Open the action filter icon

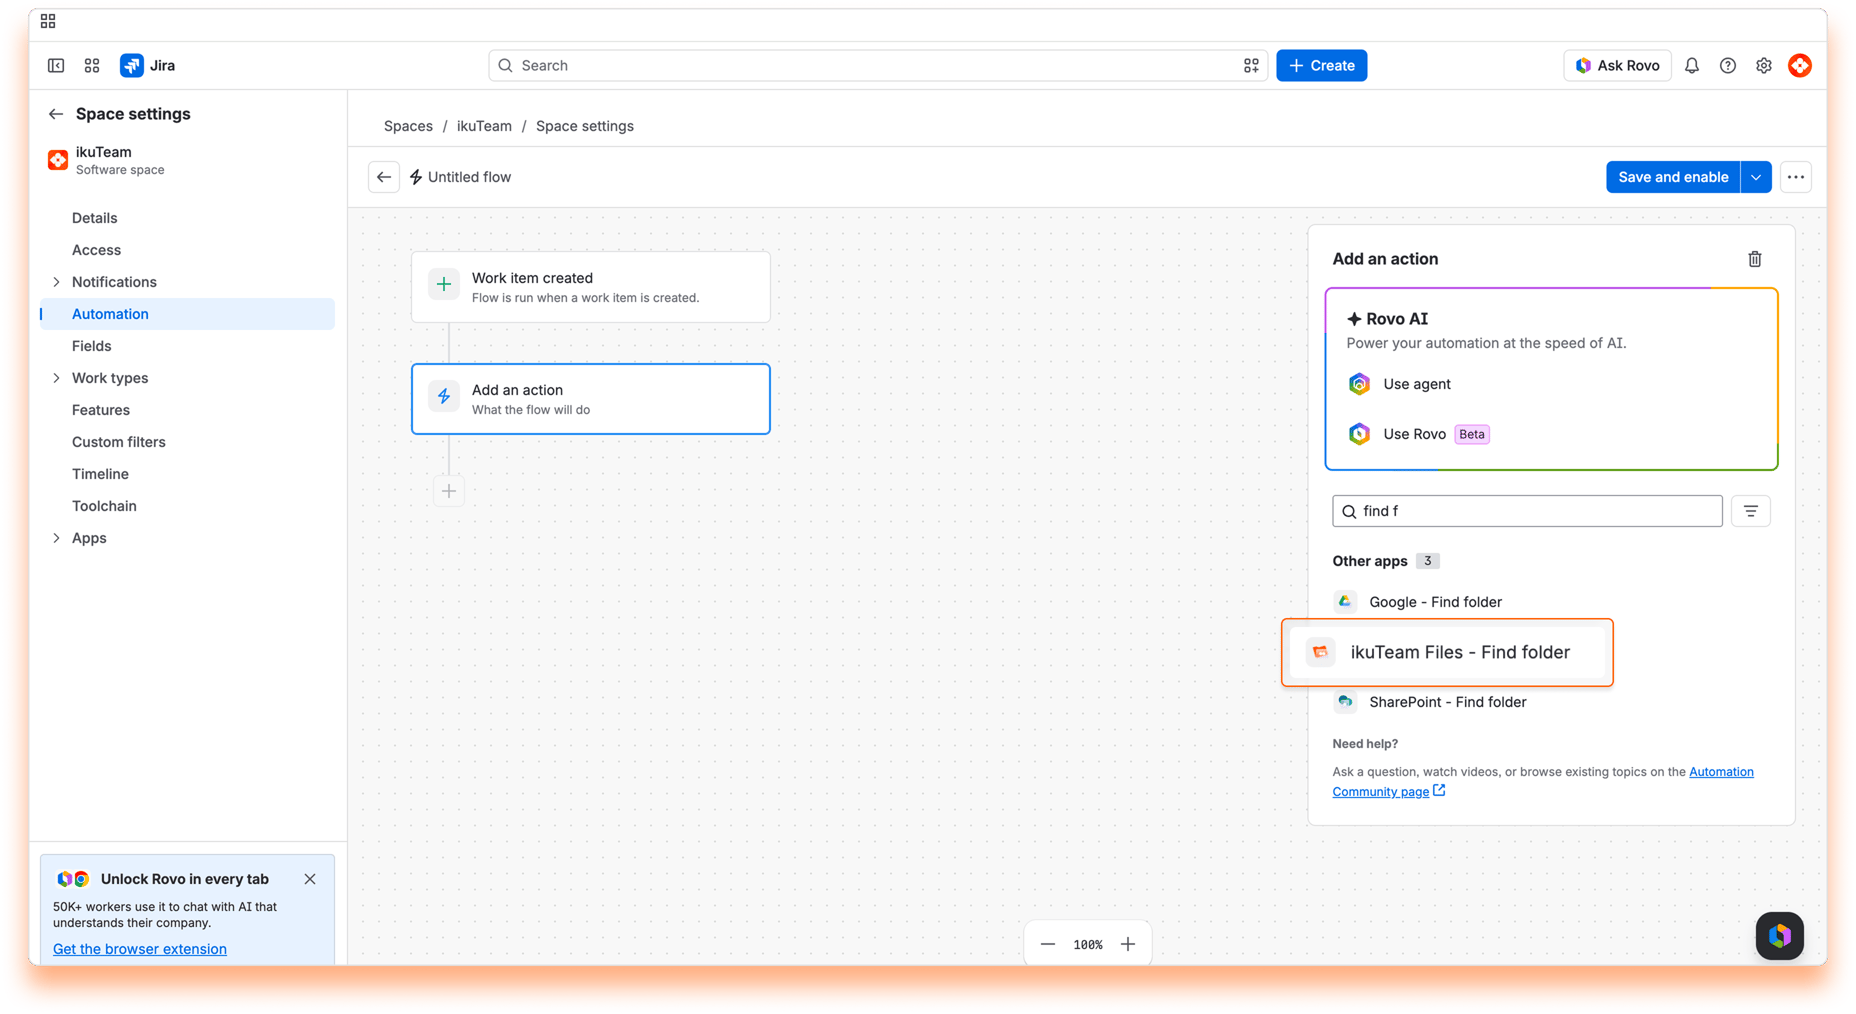[1751, 511]
